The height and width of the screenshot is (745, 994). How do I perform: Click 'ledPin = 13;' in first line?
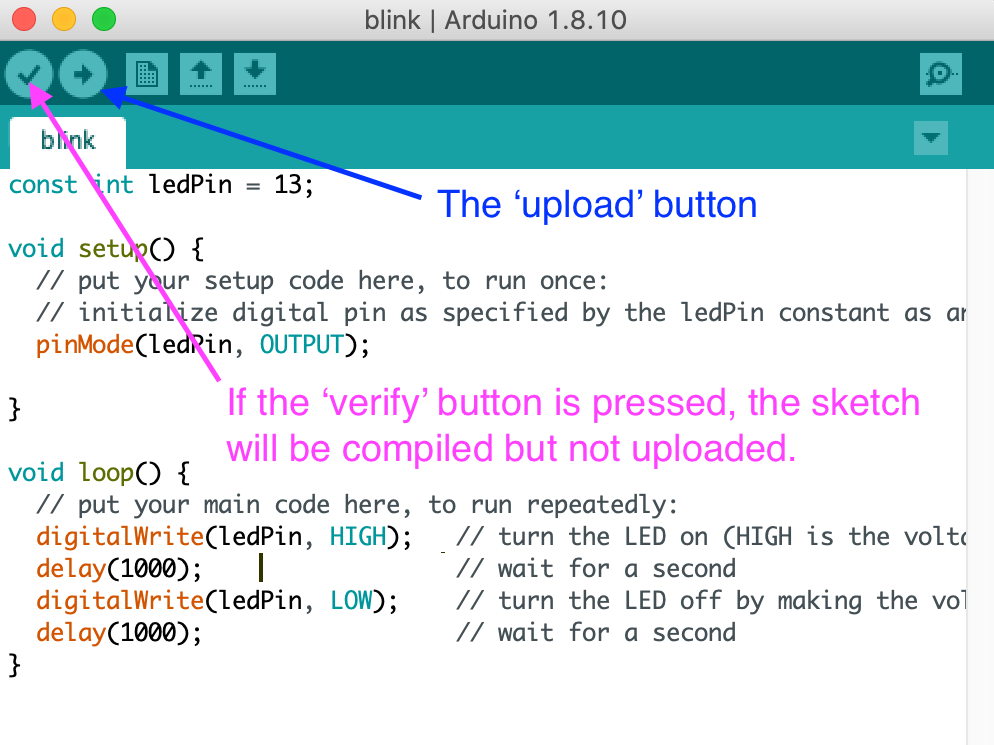(x=231, y=185)
